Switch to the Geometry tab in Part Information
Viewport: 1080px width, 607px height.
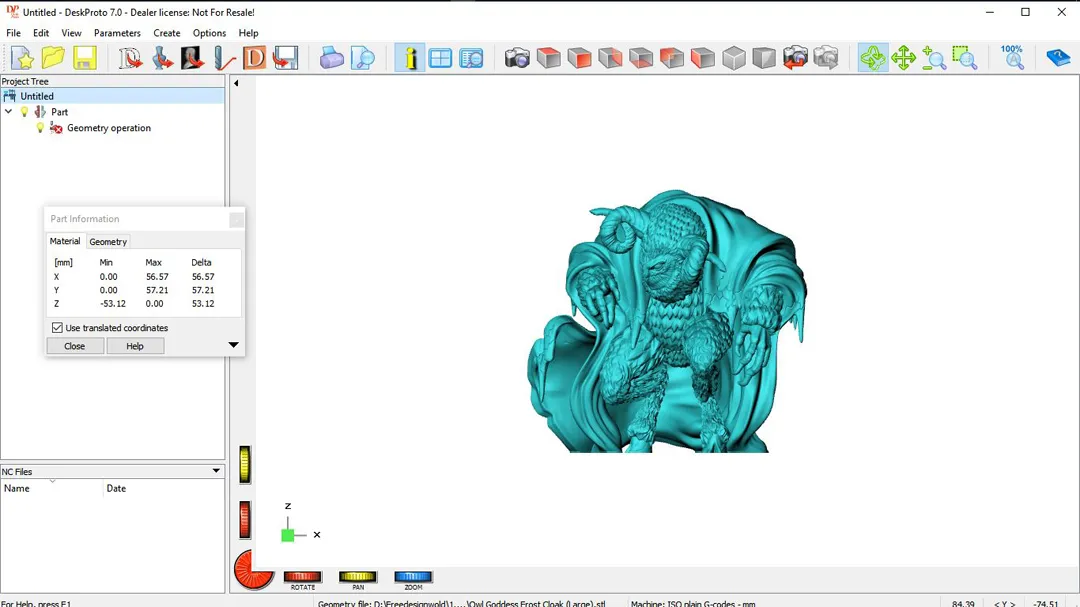pos(108,242)
